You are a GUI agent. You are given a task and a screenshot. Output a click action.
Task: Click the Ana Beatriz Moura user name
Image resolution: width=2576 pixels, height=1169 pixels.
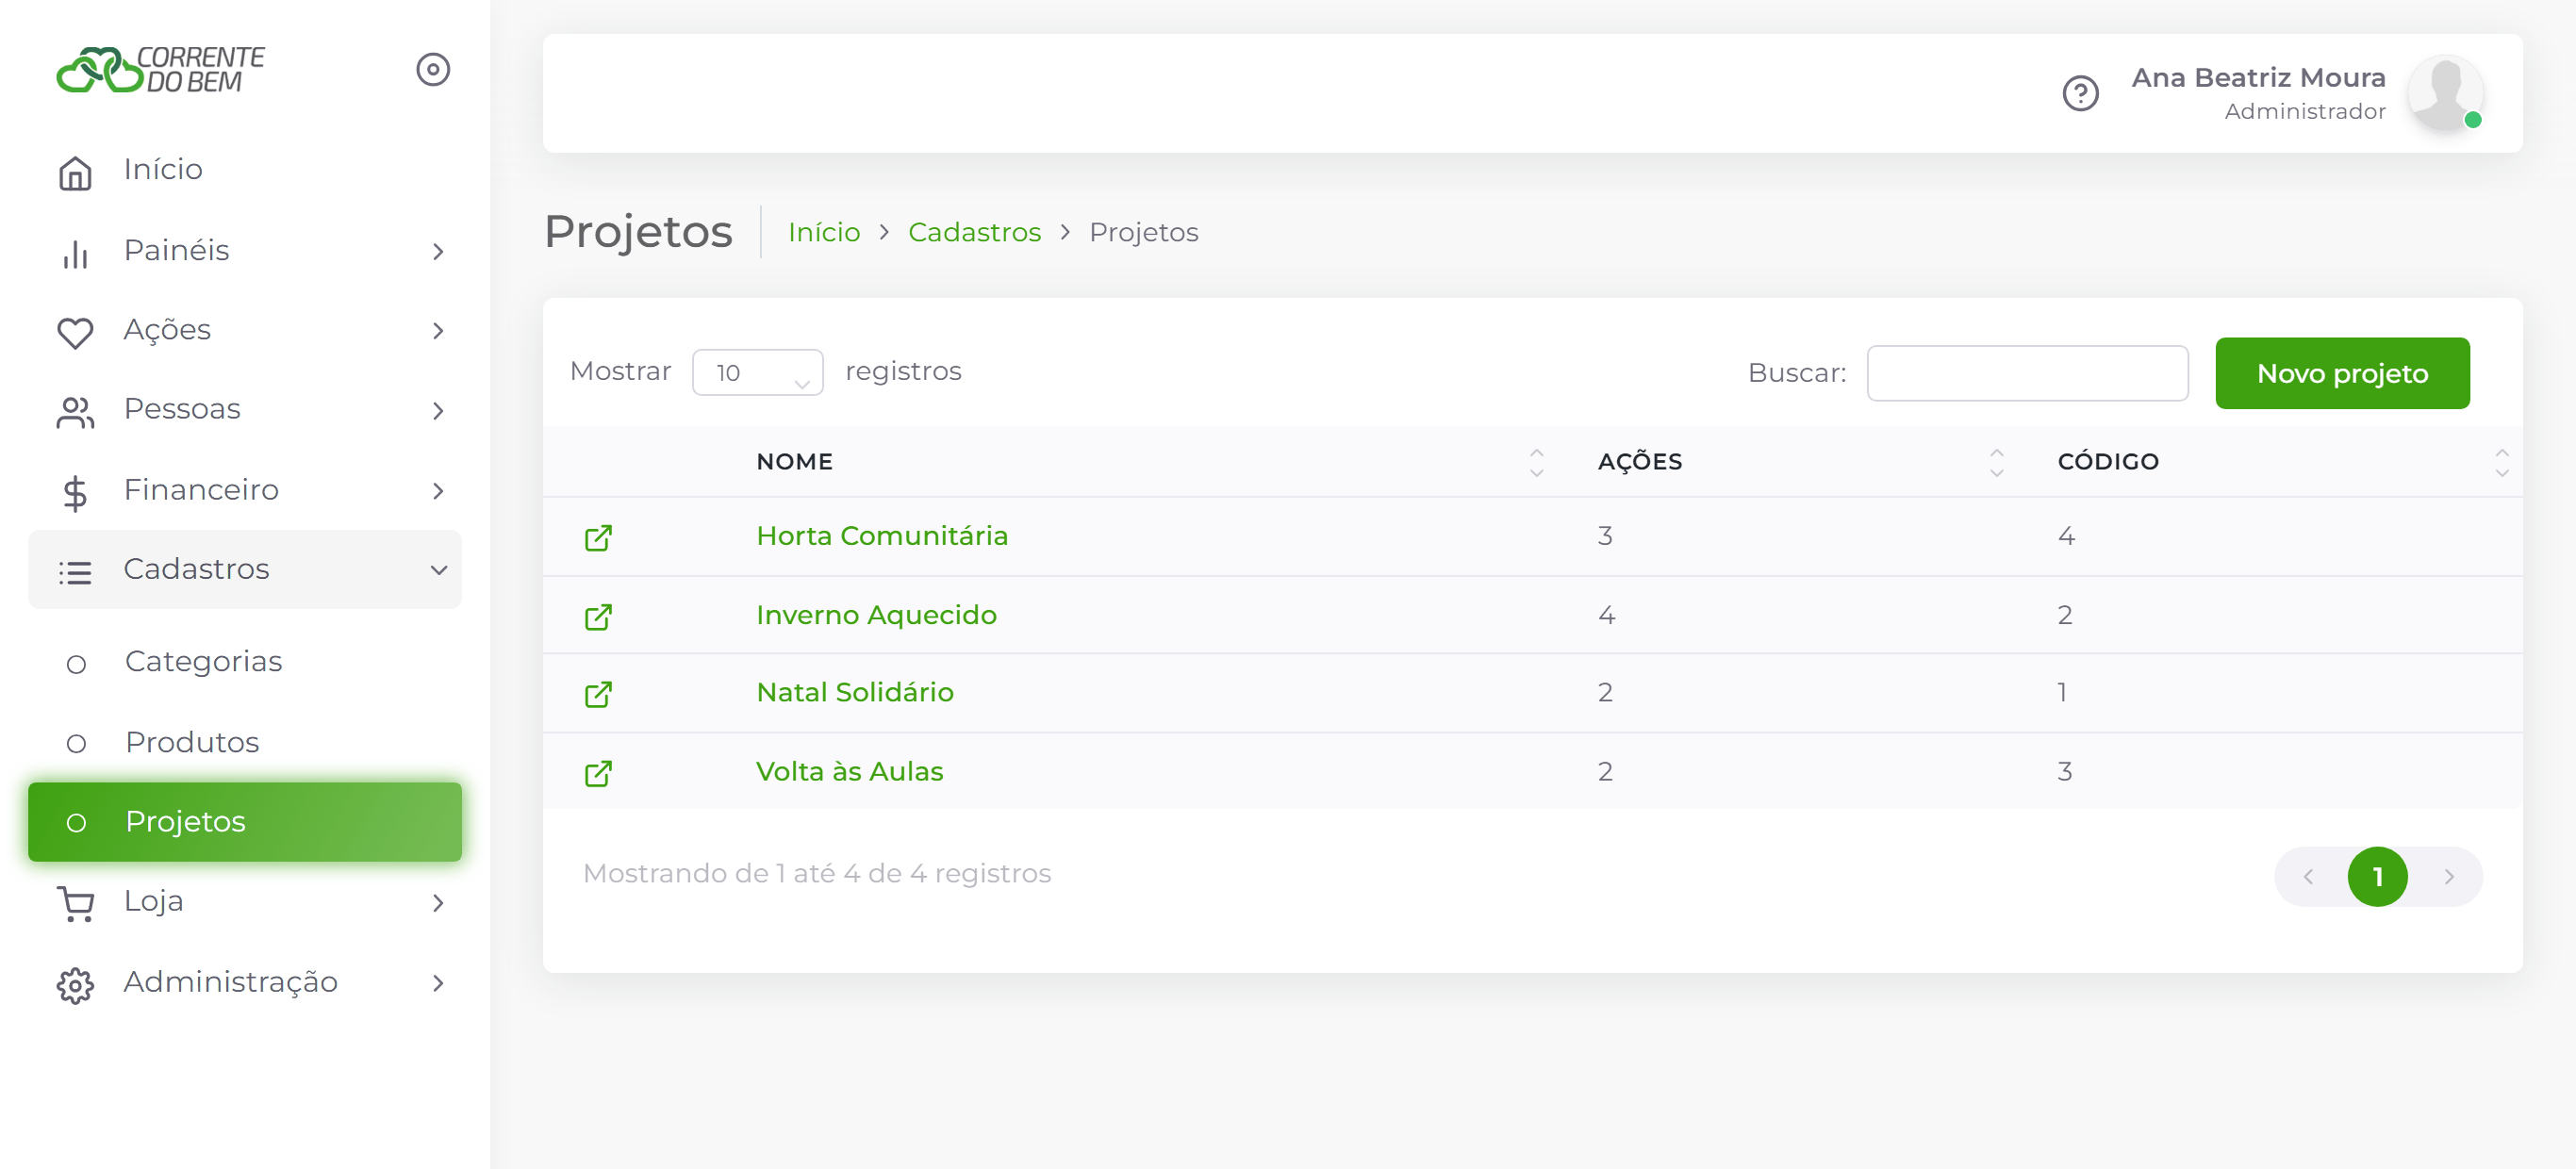tap(2258, 77)
